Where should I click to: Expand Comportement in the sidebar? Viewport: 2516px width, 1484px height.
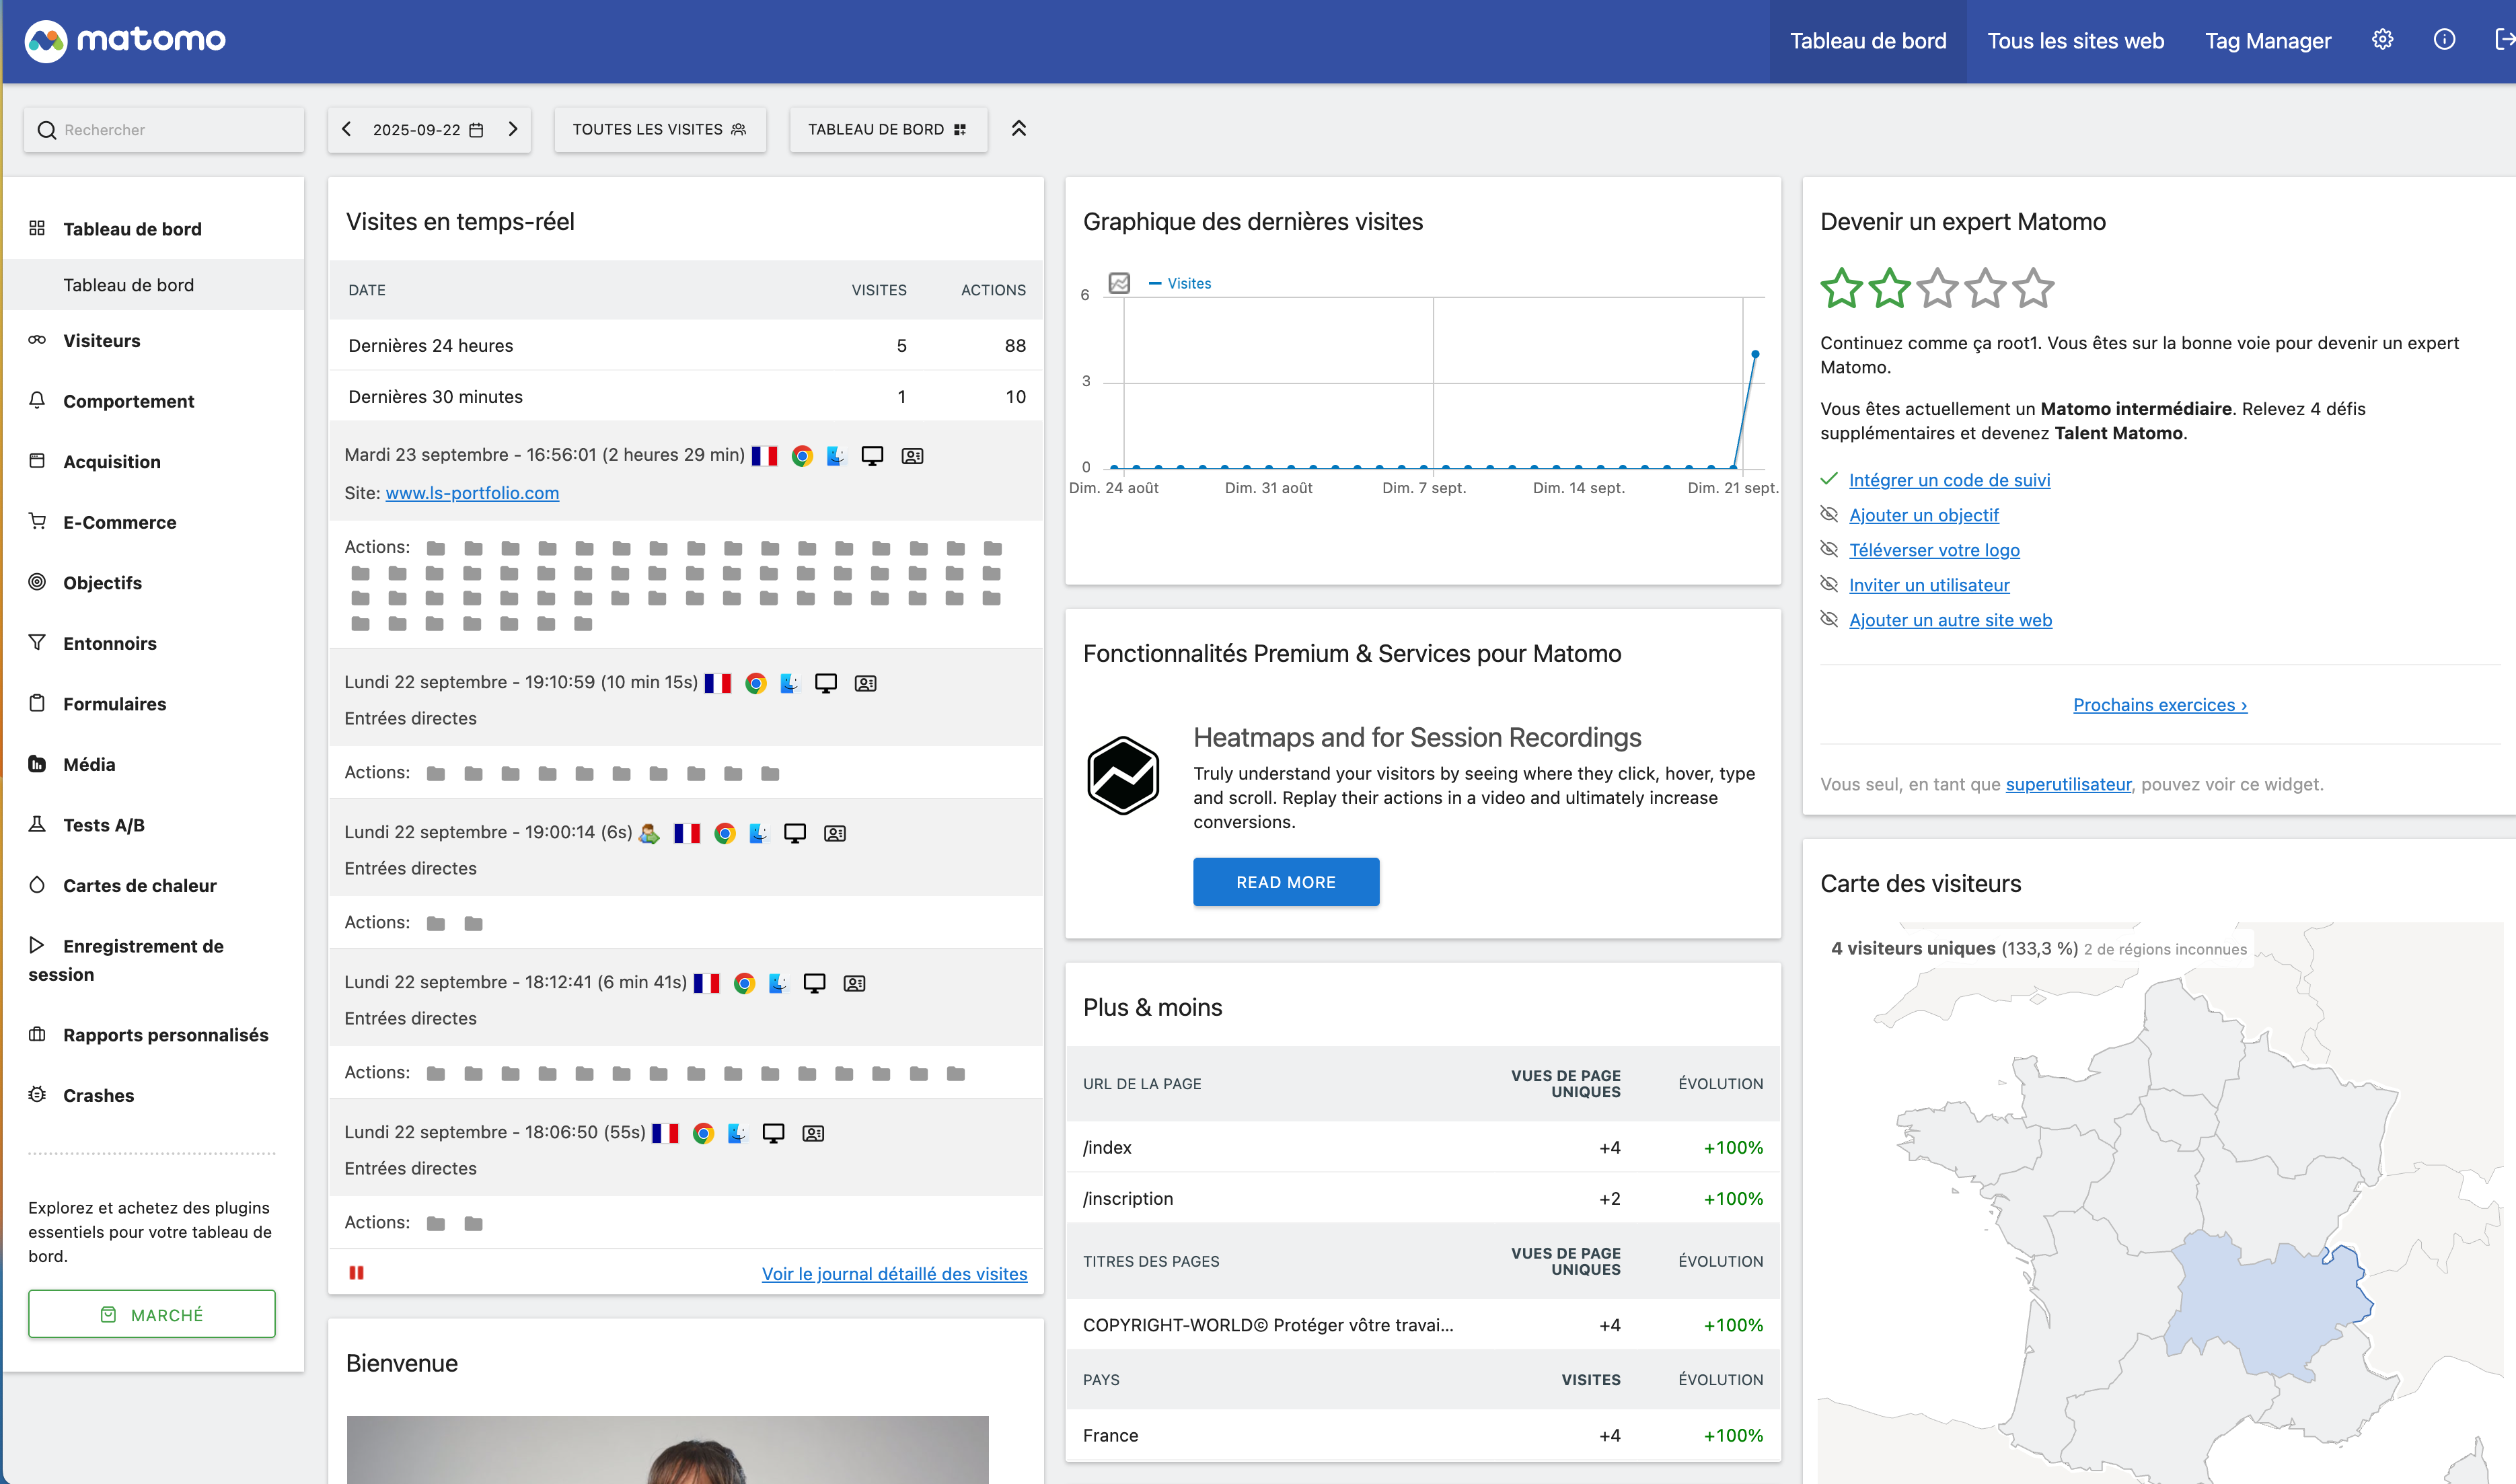point(129,401)
